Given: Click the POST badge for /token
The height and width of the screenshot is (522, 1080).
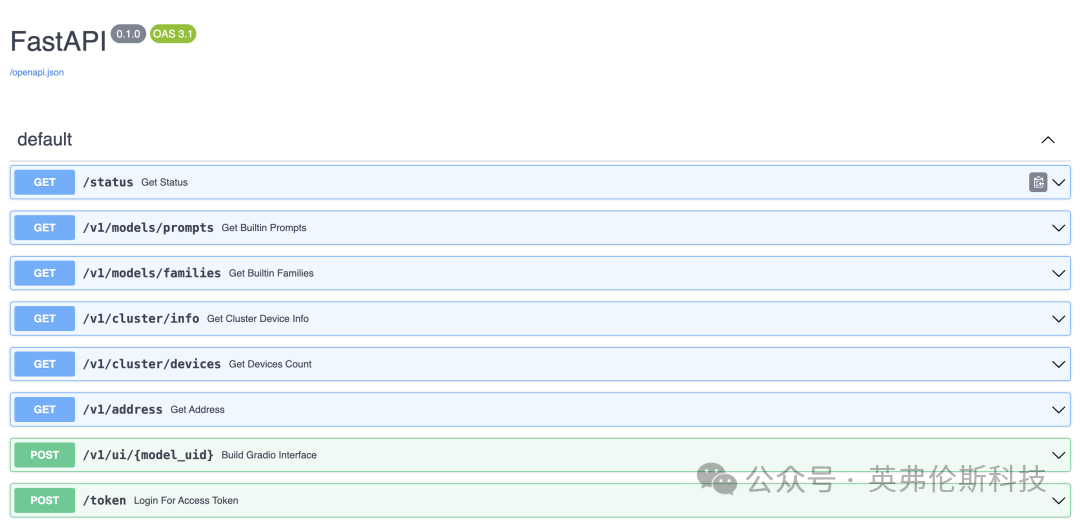Looking at the screenshot, I should point(45,501).
